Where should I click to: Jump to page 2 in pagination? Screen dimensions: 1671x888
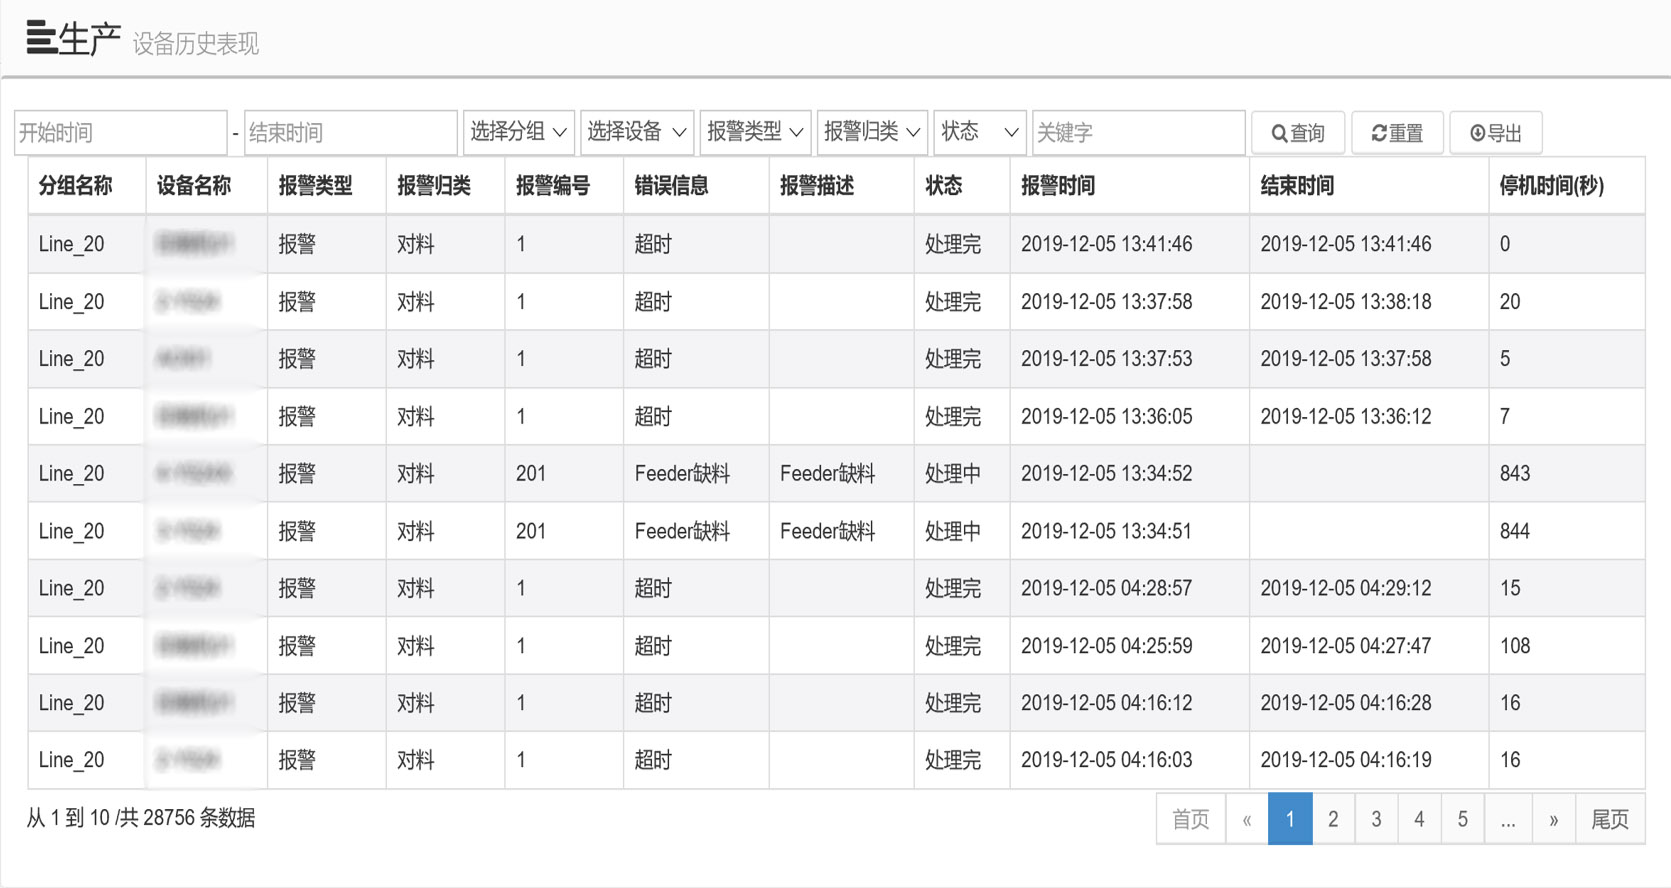pos(1333,820)
